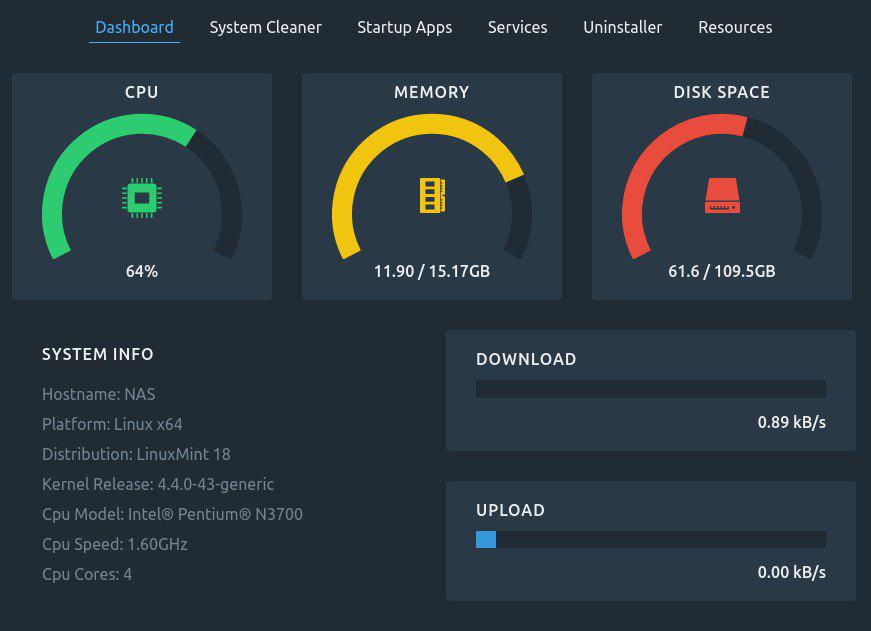Click the UPLOAD panel heading

(x=510, y=510)
